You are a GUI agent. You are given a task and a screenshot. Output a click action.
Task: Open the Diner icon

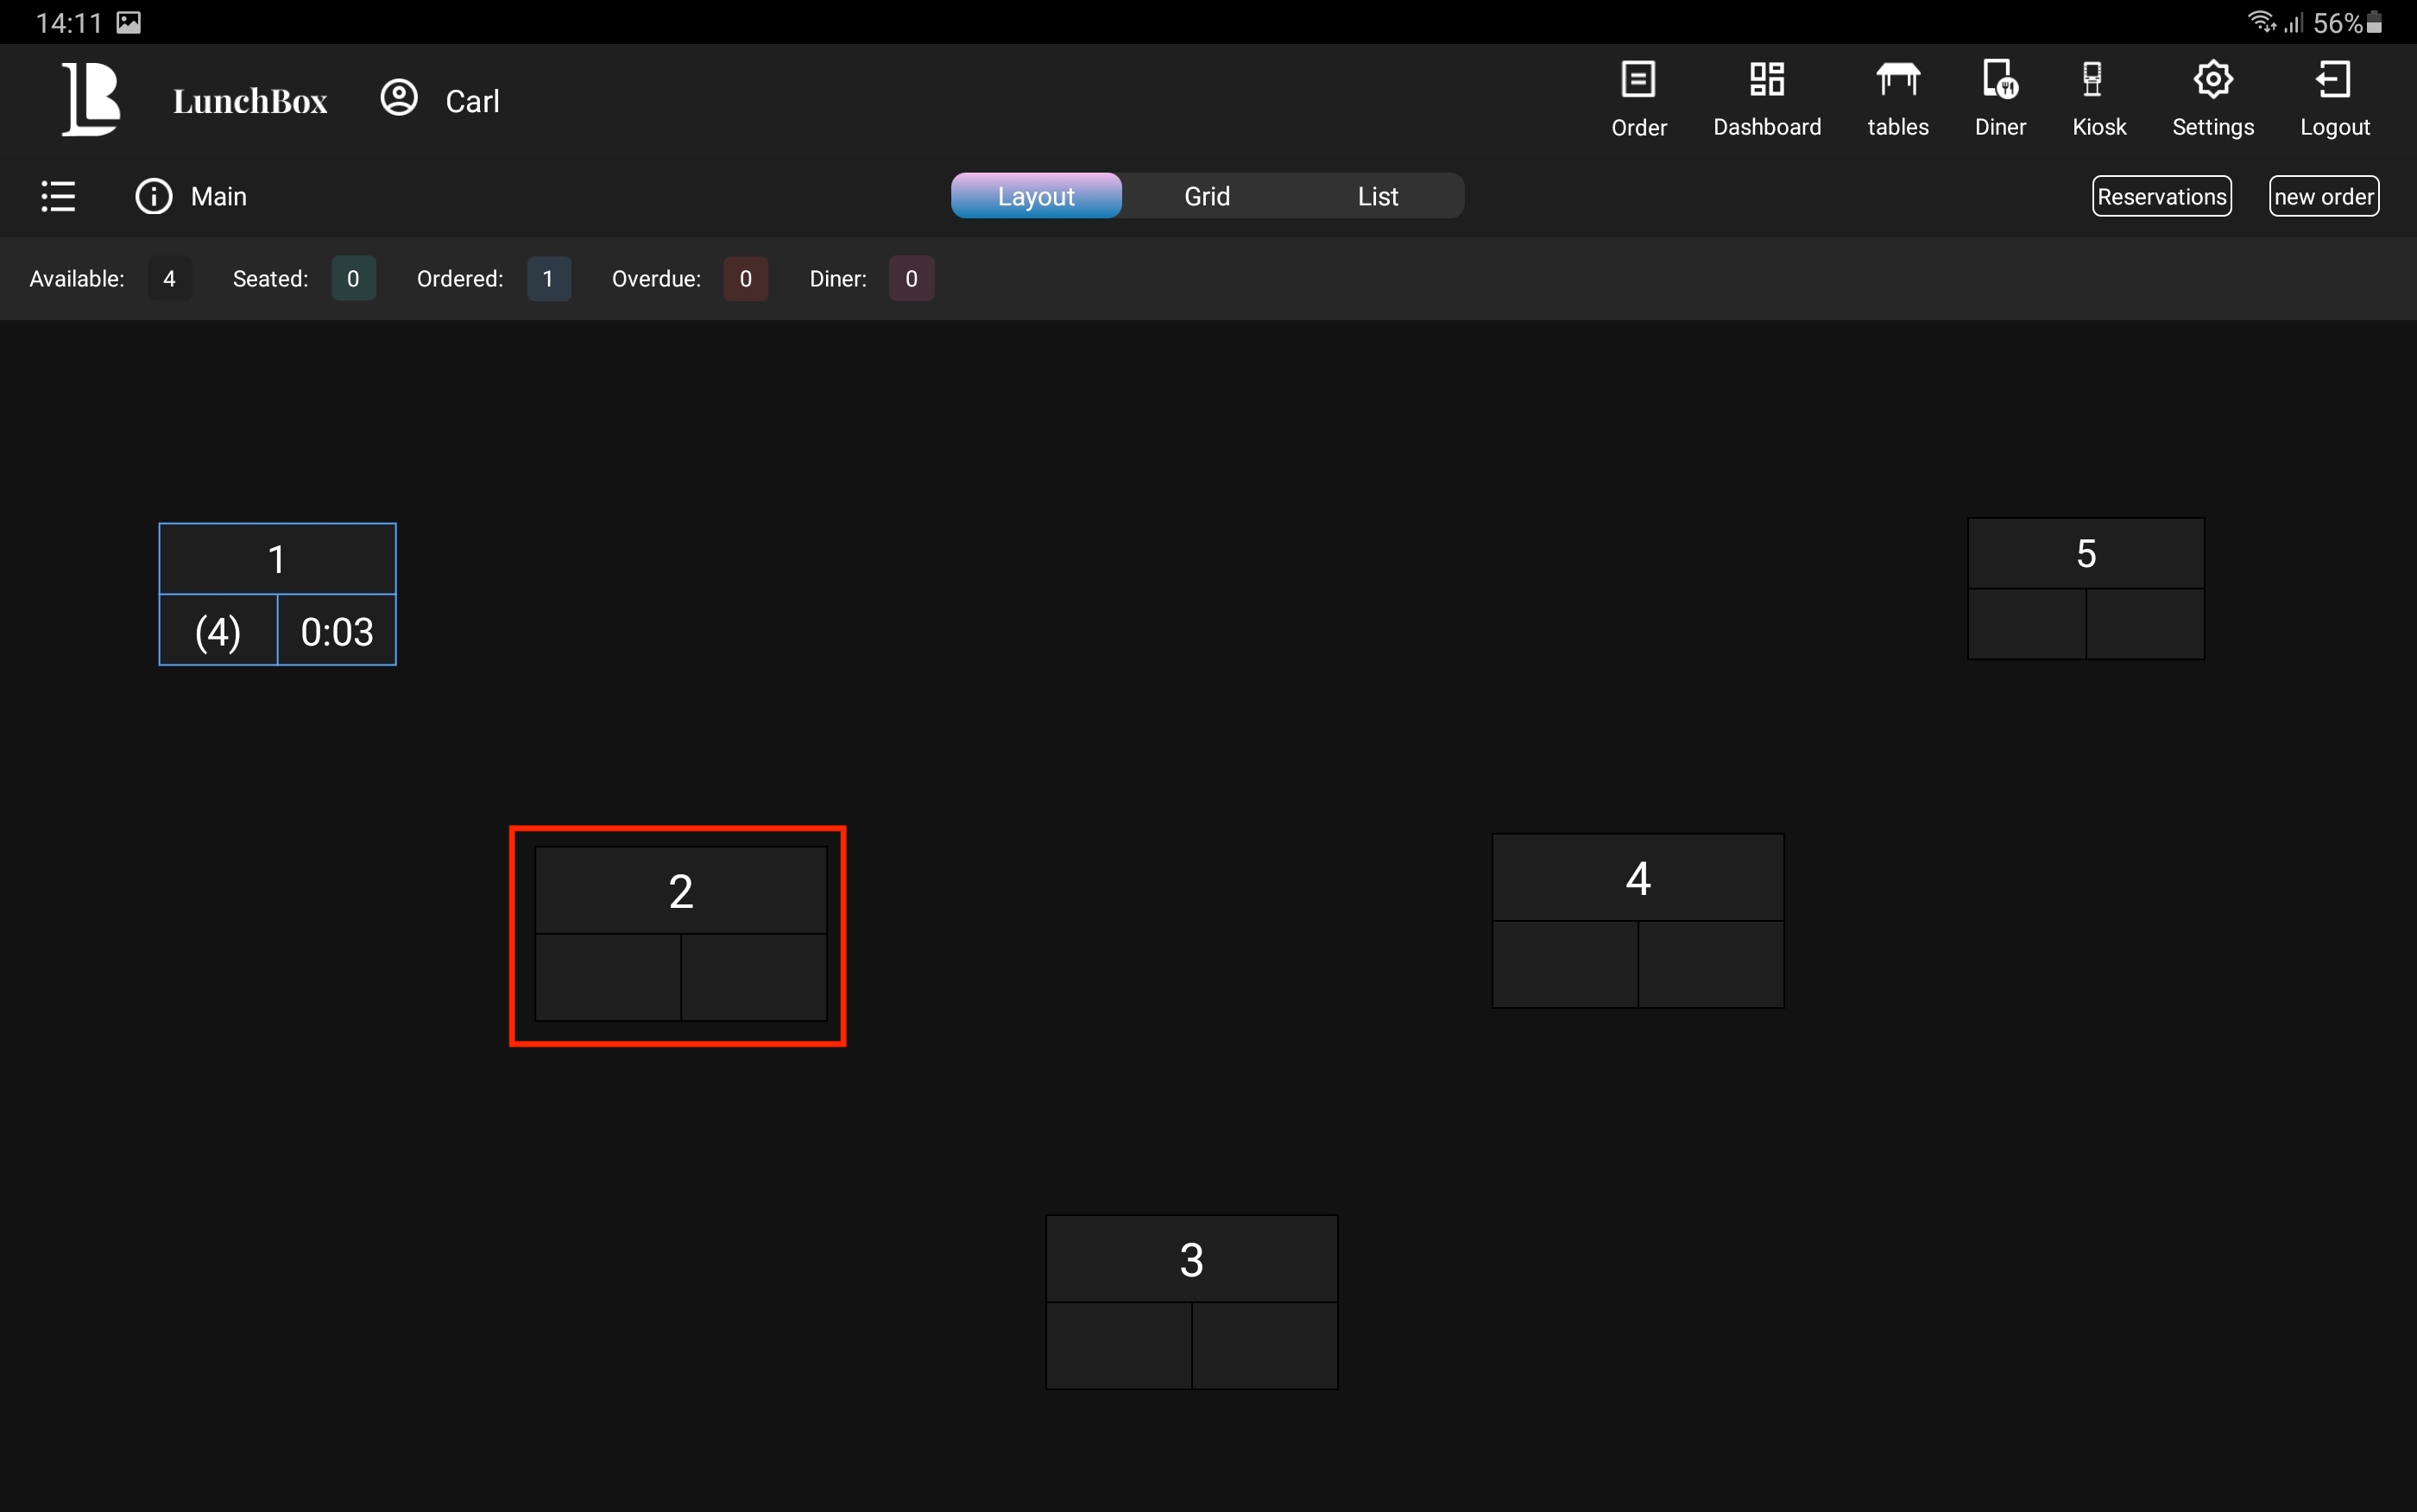pyautogui.click(x=2000, y=80)
